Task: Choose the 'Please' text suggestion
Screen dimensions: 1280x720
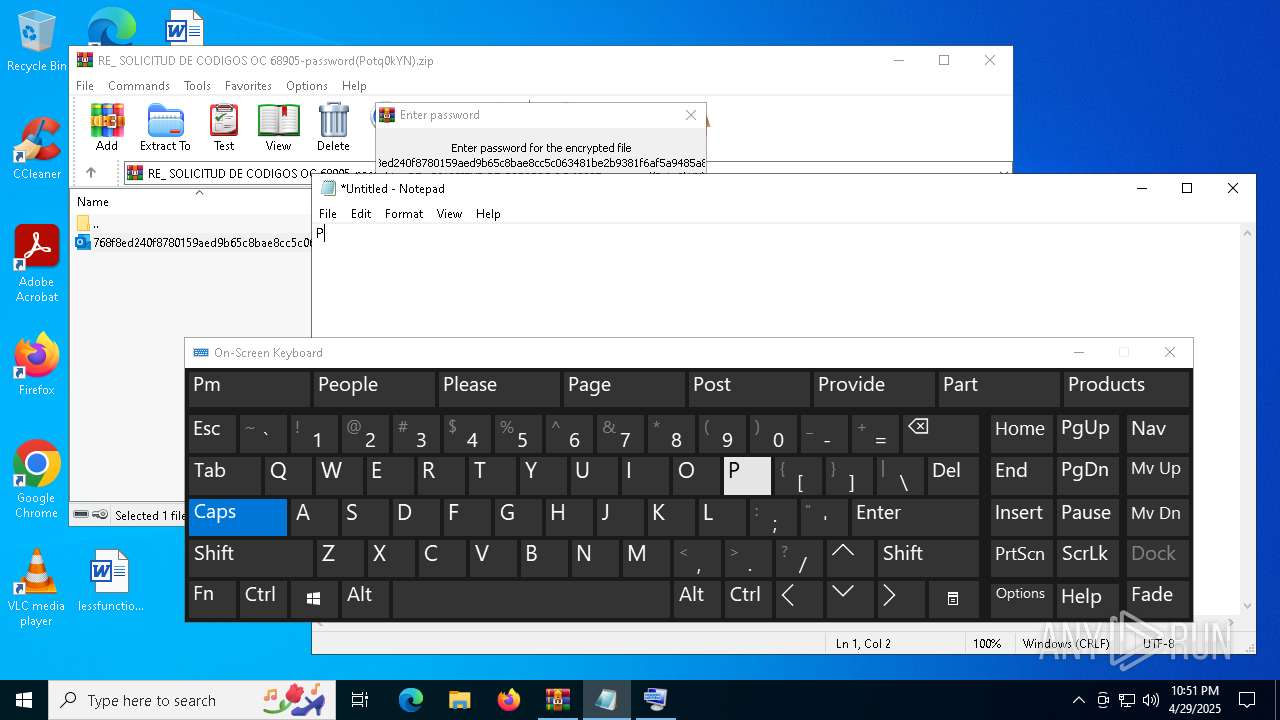Action: [x=499, y=389]
